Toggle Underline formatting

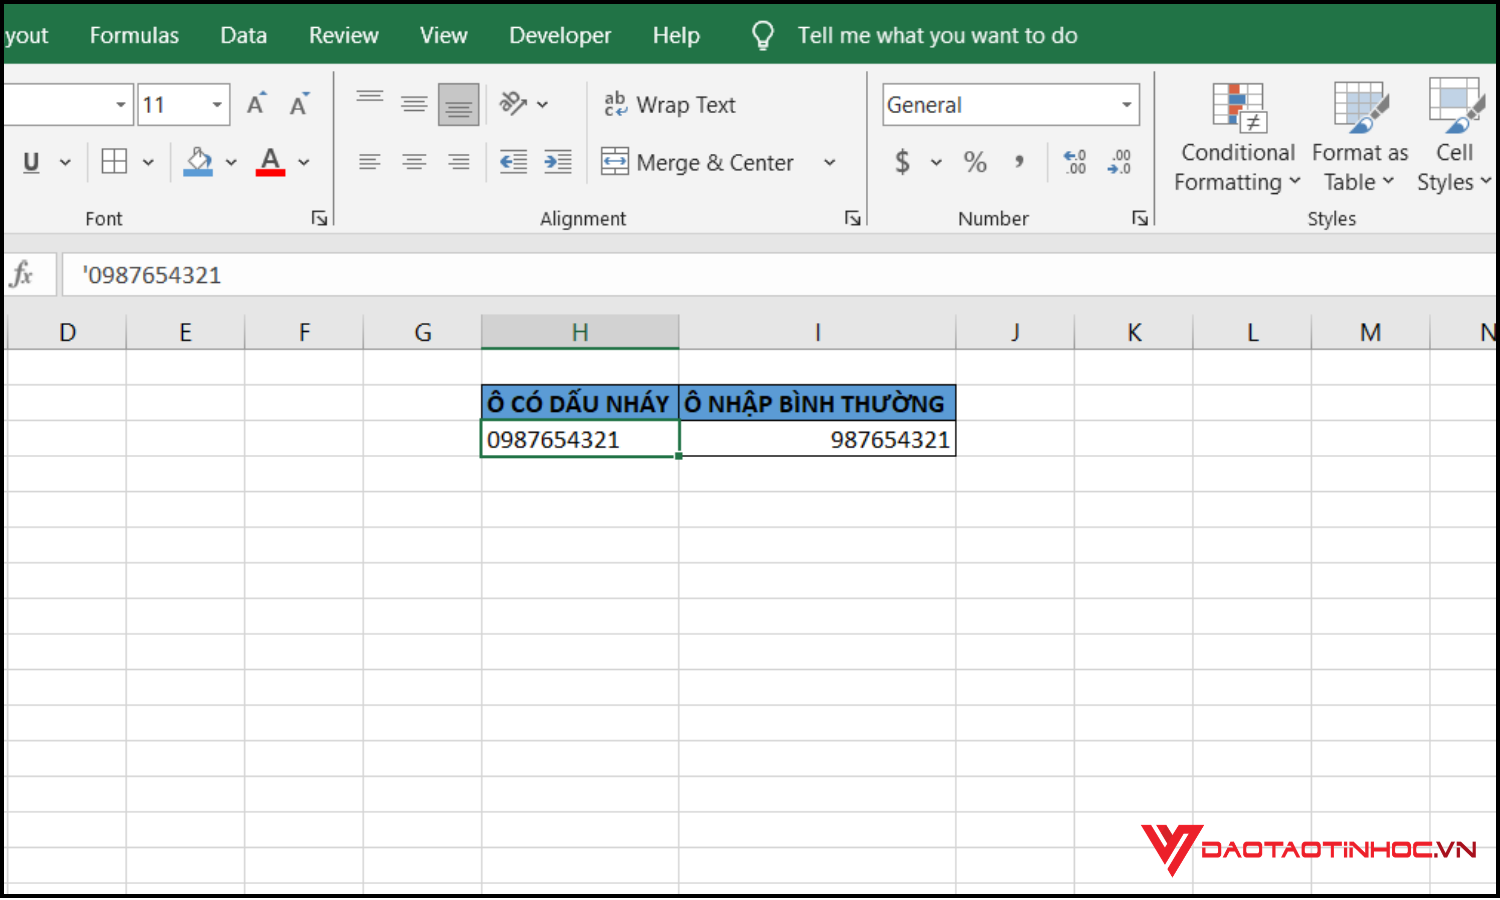[30, 162]
